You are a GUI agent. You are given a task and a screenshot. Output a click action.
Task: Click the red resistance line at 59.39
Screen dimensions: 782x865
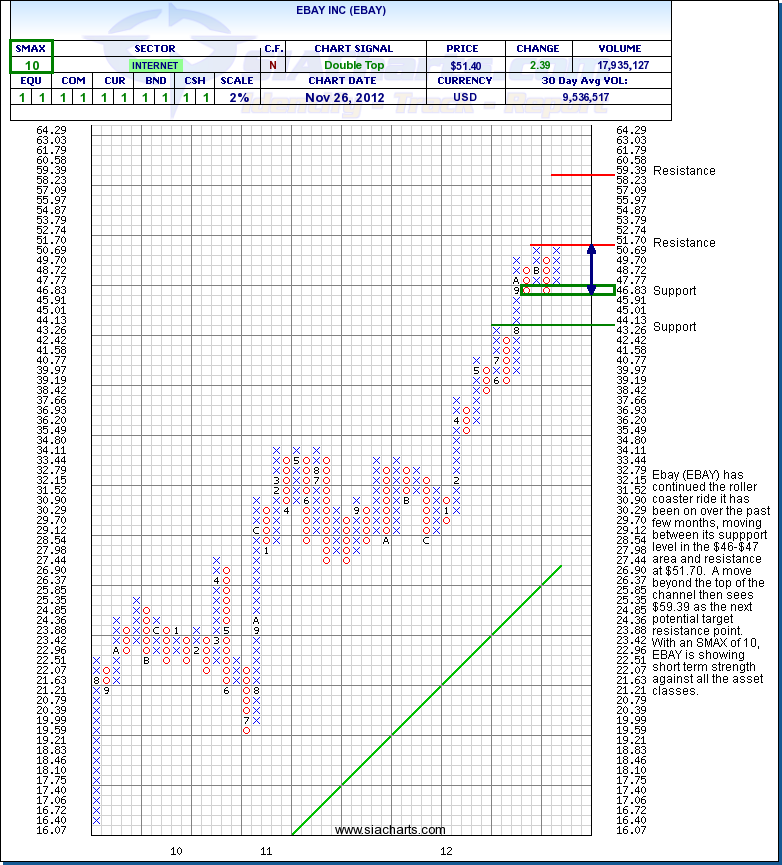point(582,174)
